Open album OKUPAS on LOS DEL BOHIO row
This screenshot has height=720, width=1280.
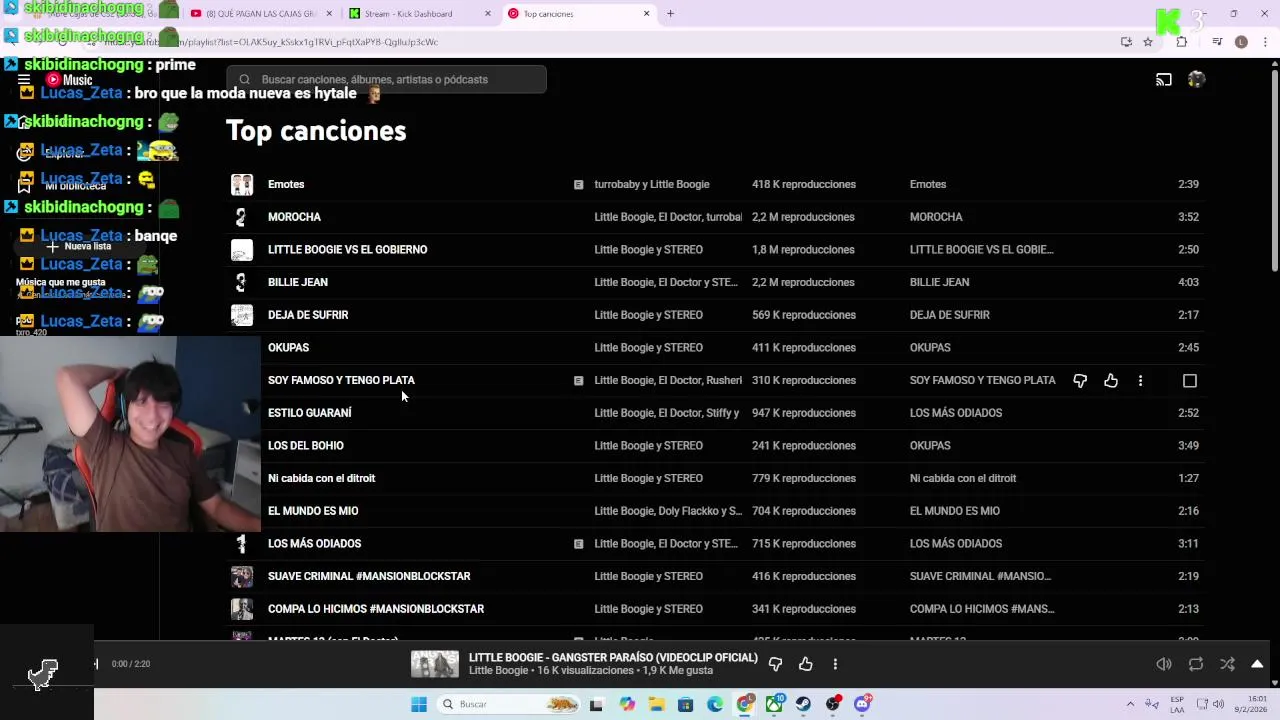point(930,446)
